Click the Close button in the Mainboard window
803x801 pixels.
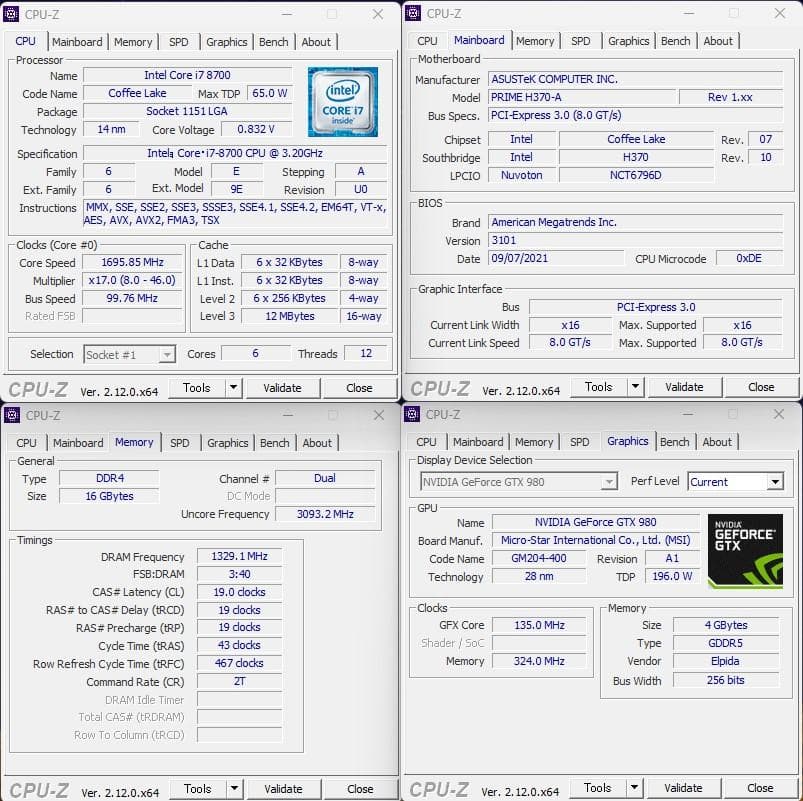[761, 387]
